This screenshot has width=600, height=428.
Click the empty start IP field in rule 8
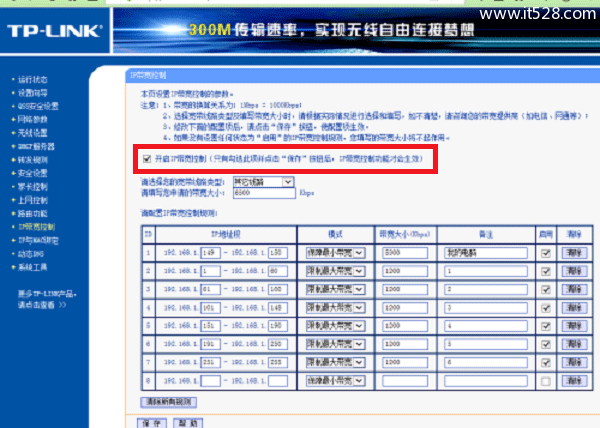click(x=210, y=381)
